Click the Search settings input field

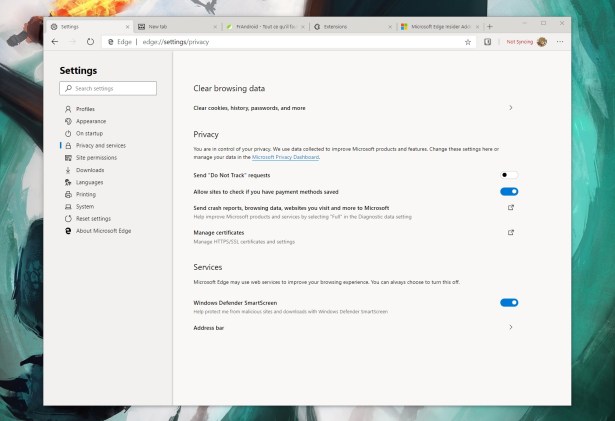pos(108,89)
